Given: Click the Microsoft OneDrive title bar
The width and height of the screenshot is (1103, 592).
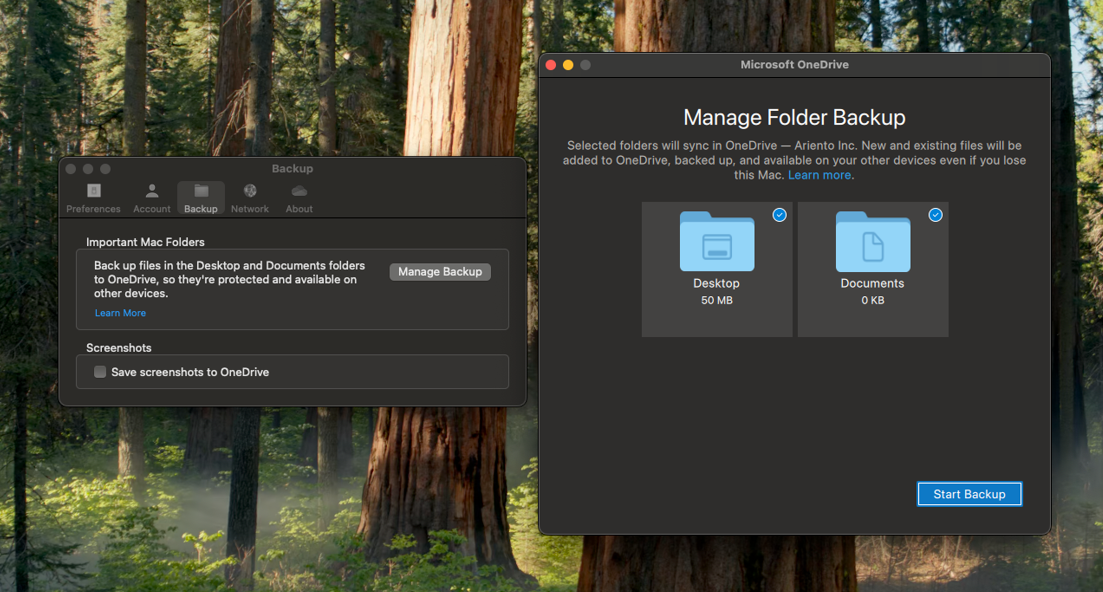Looking at the screenshot, I should tap(794, 64).
